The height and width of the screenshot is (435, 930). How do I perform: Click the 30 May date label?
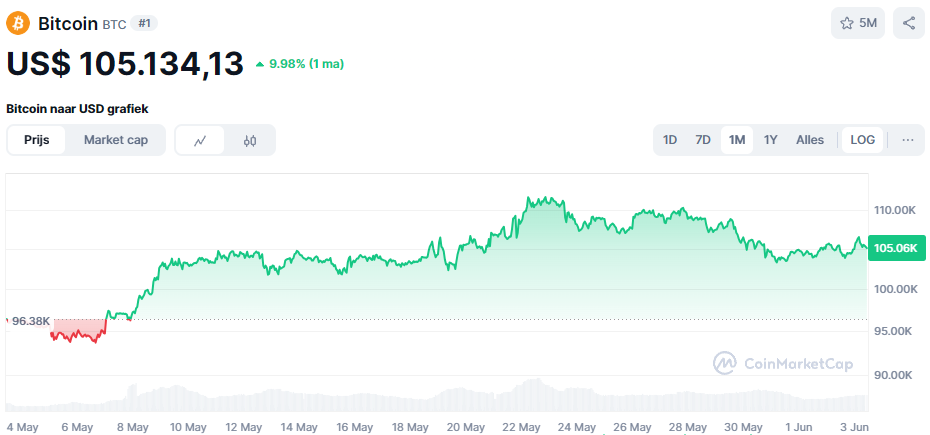[x=743, y=427]
